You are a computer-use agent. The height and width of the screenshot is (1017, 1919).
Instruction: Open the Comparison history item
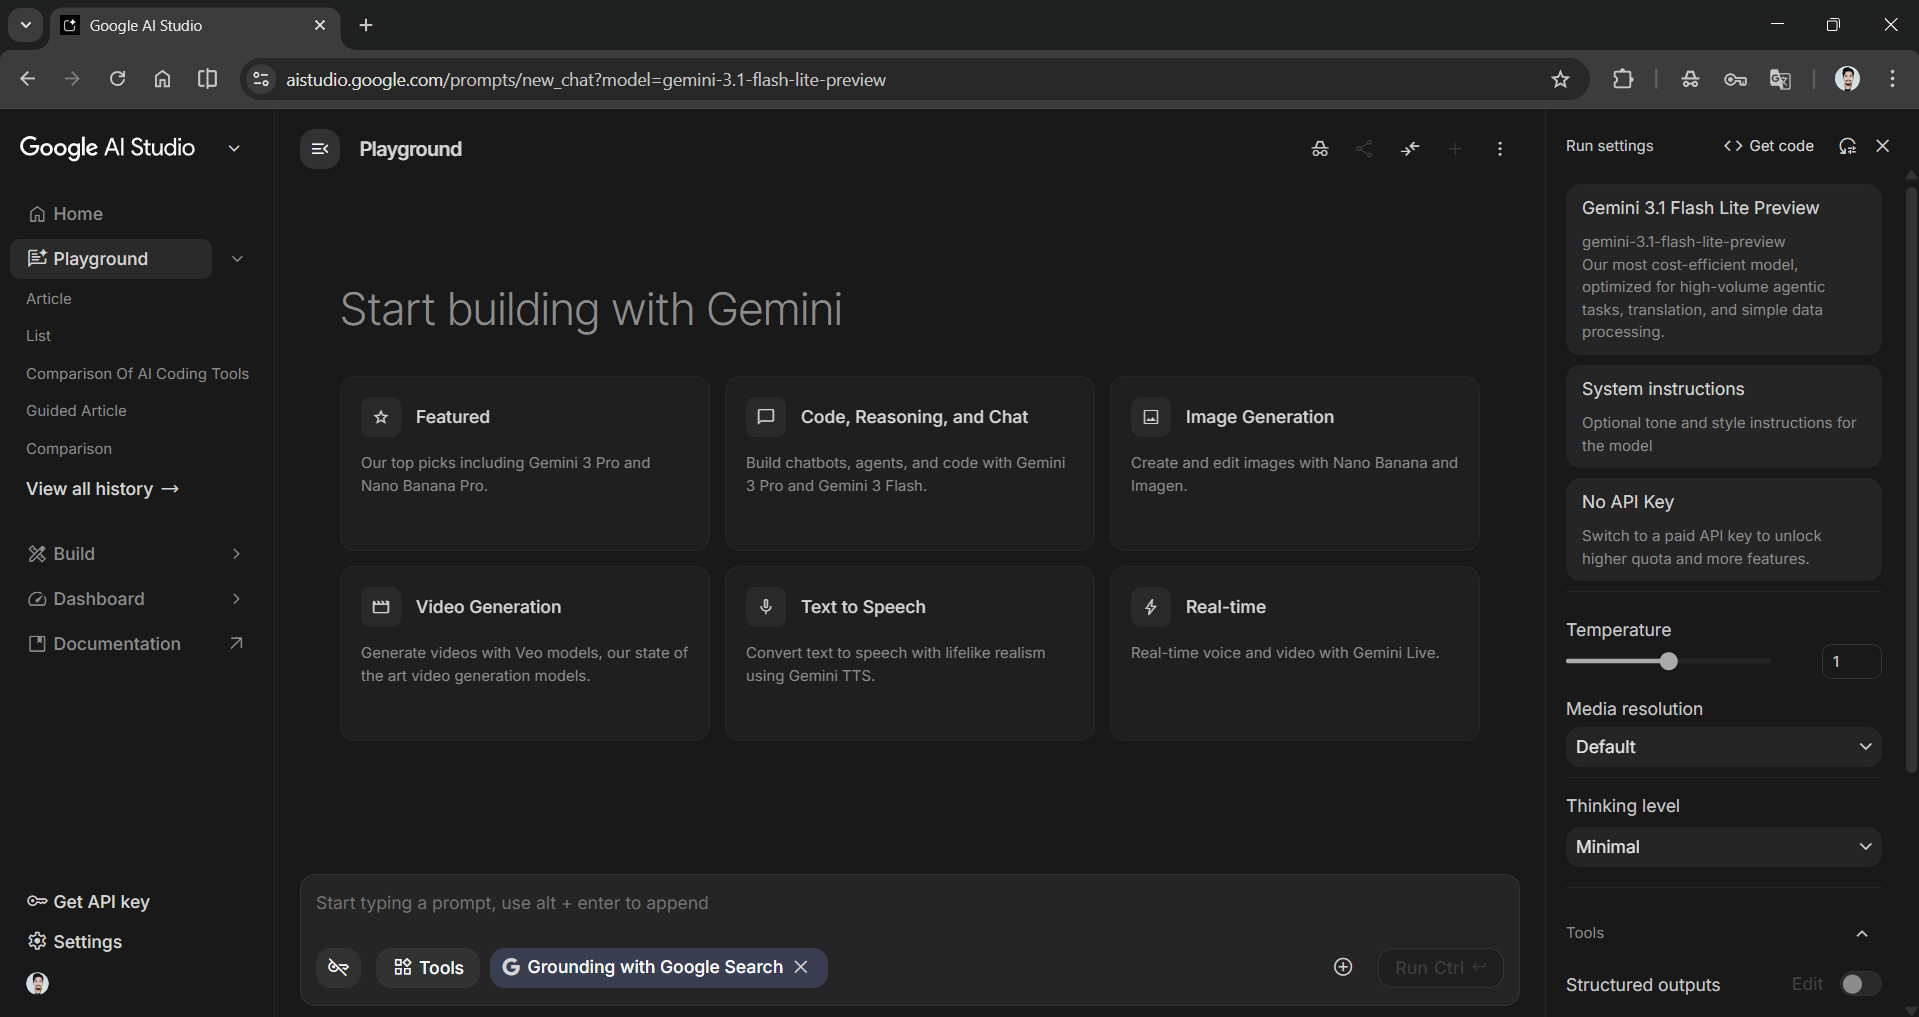point(69,449)
